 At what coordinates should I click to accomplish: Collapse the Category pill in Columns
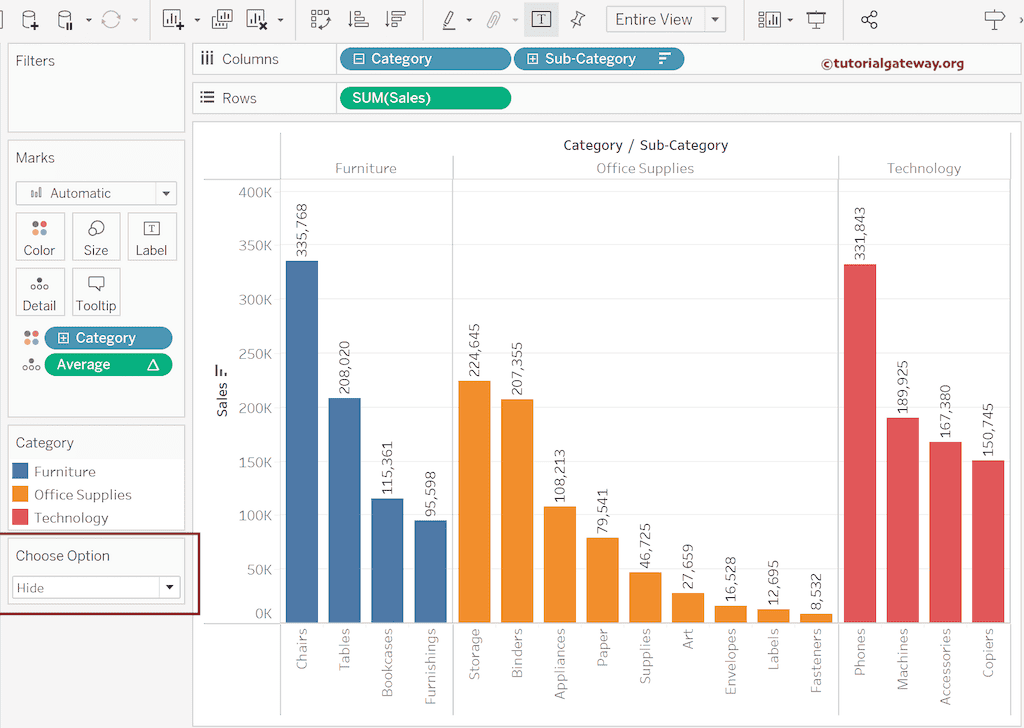pos(359,59)
